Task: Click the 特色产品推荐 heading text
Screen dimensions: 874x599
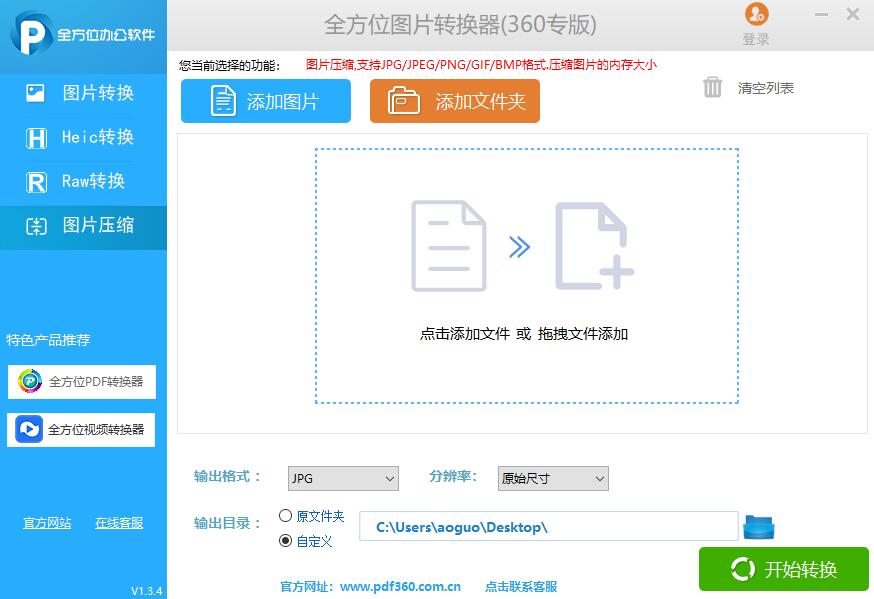Action: [48, 340]
